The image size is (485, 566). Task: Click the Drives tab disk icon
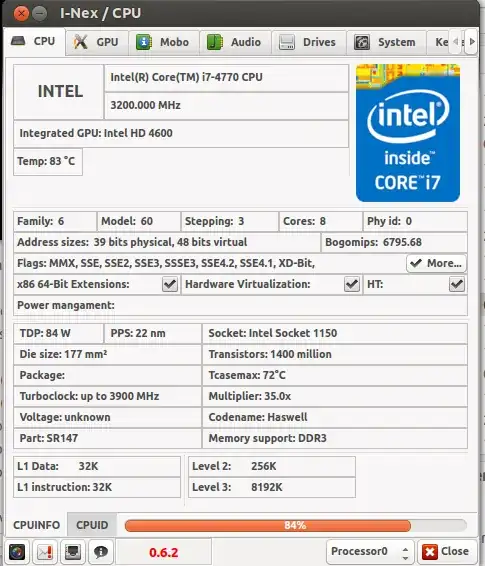[287, 42]
